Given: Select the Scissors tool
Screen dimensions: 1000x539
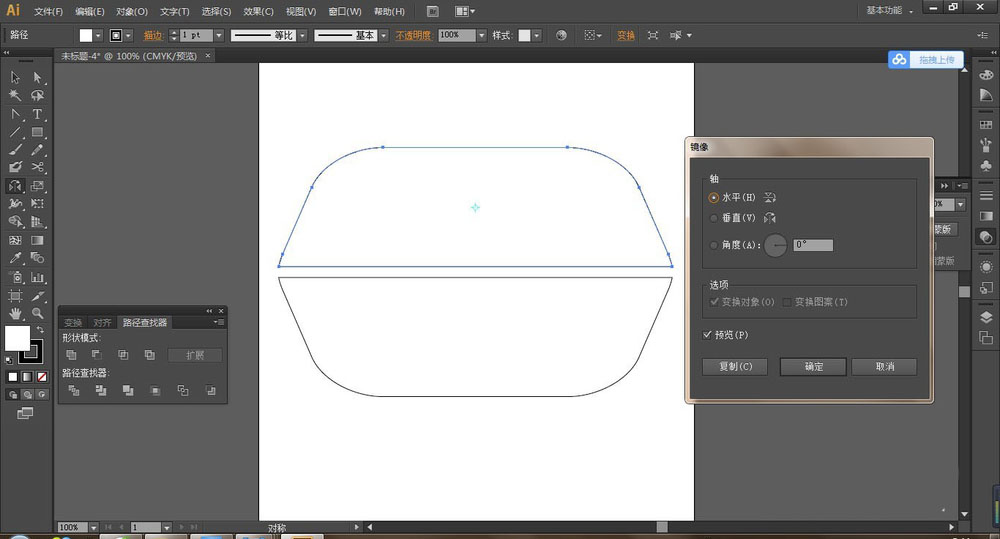Looking at the screenshot, I should coord(37,167).
